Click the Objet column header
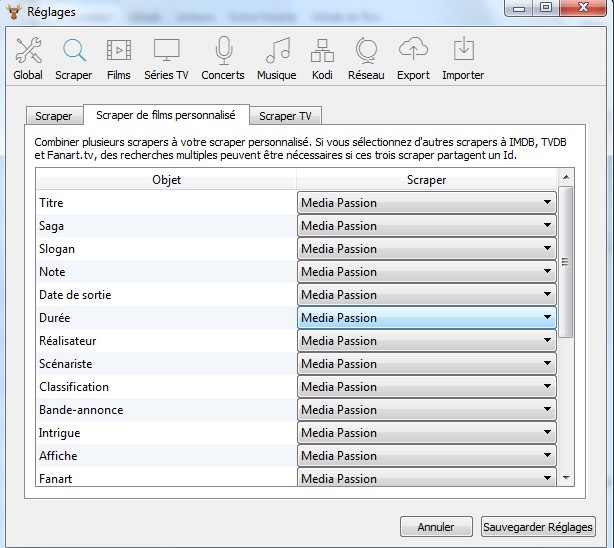 pos(166,180)
